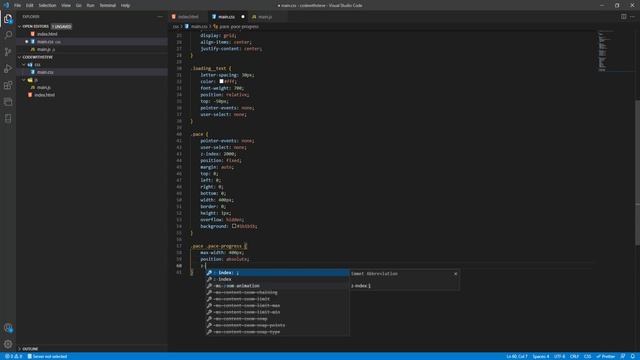
Task: Open the Search view in activity bar
Action: (8, 35)
